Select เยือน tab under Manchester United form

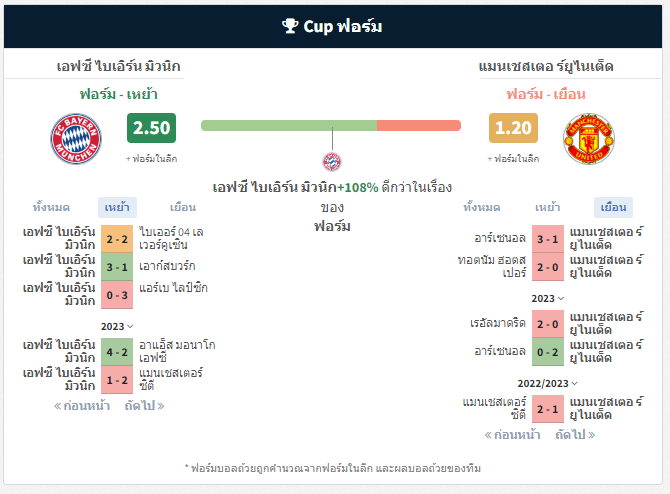coord(613,208)
